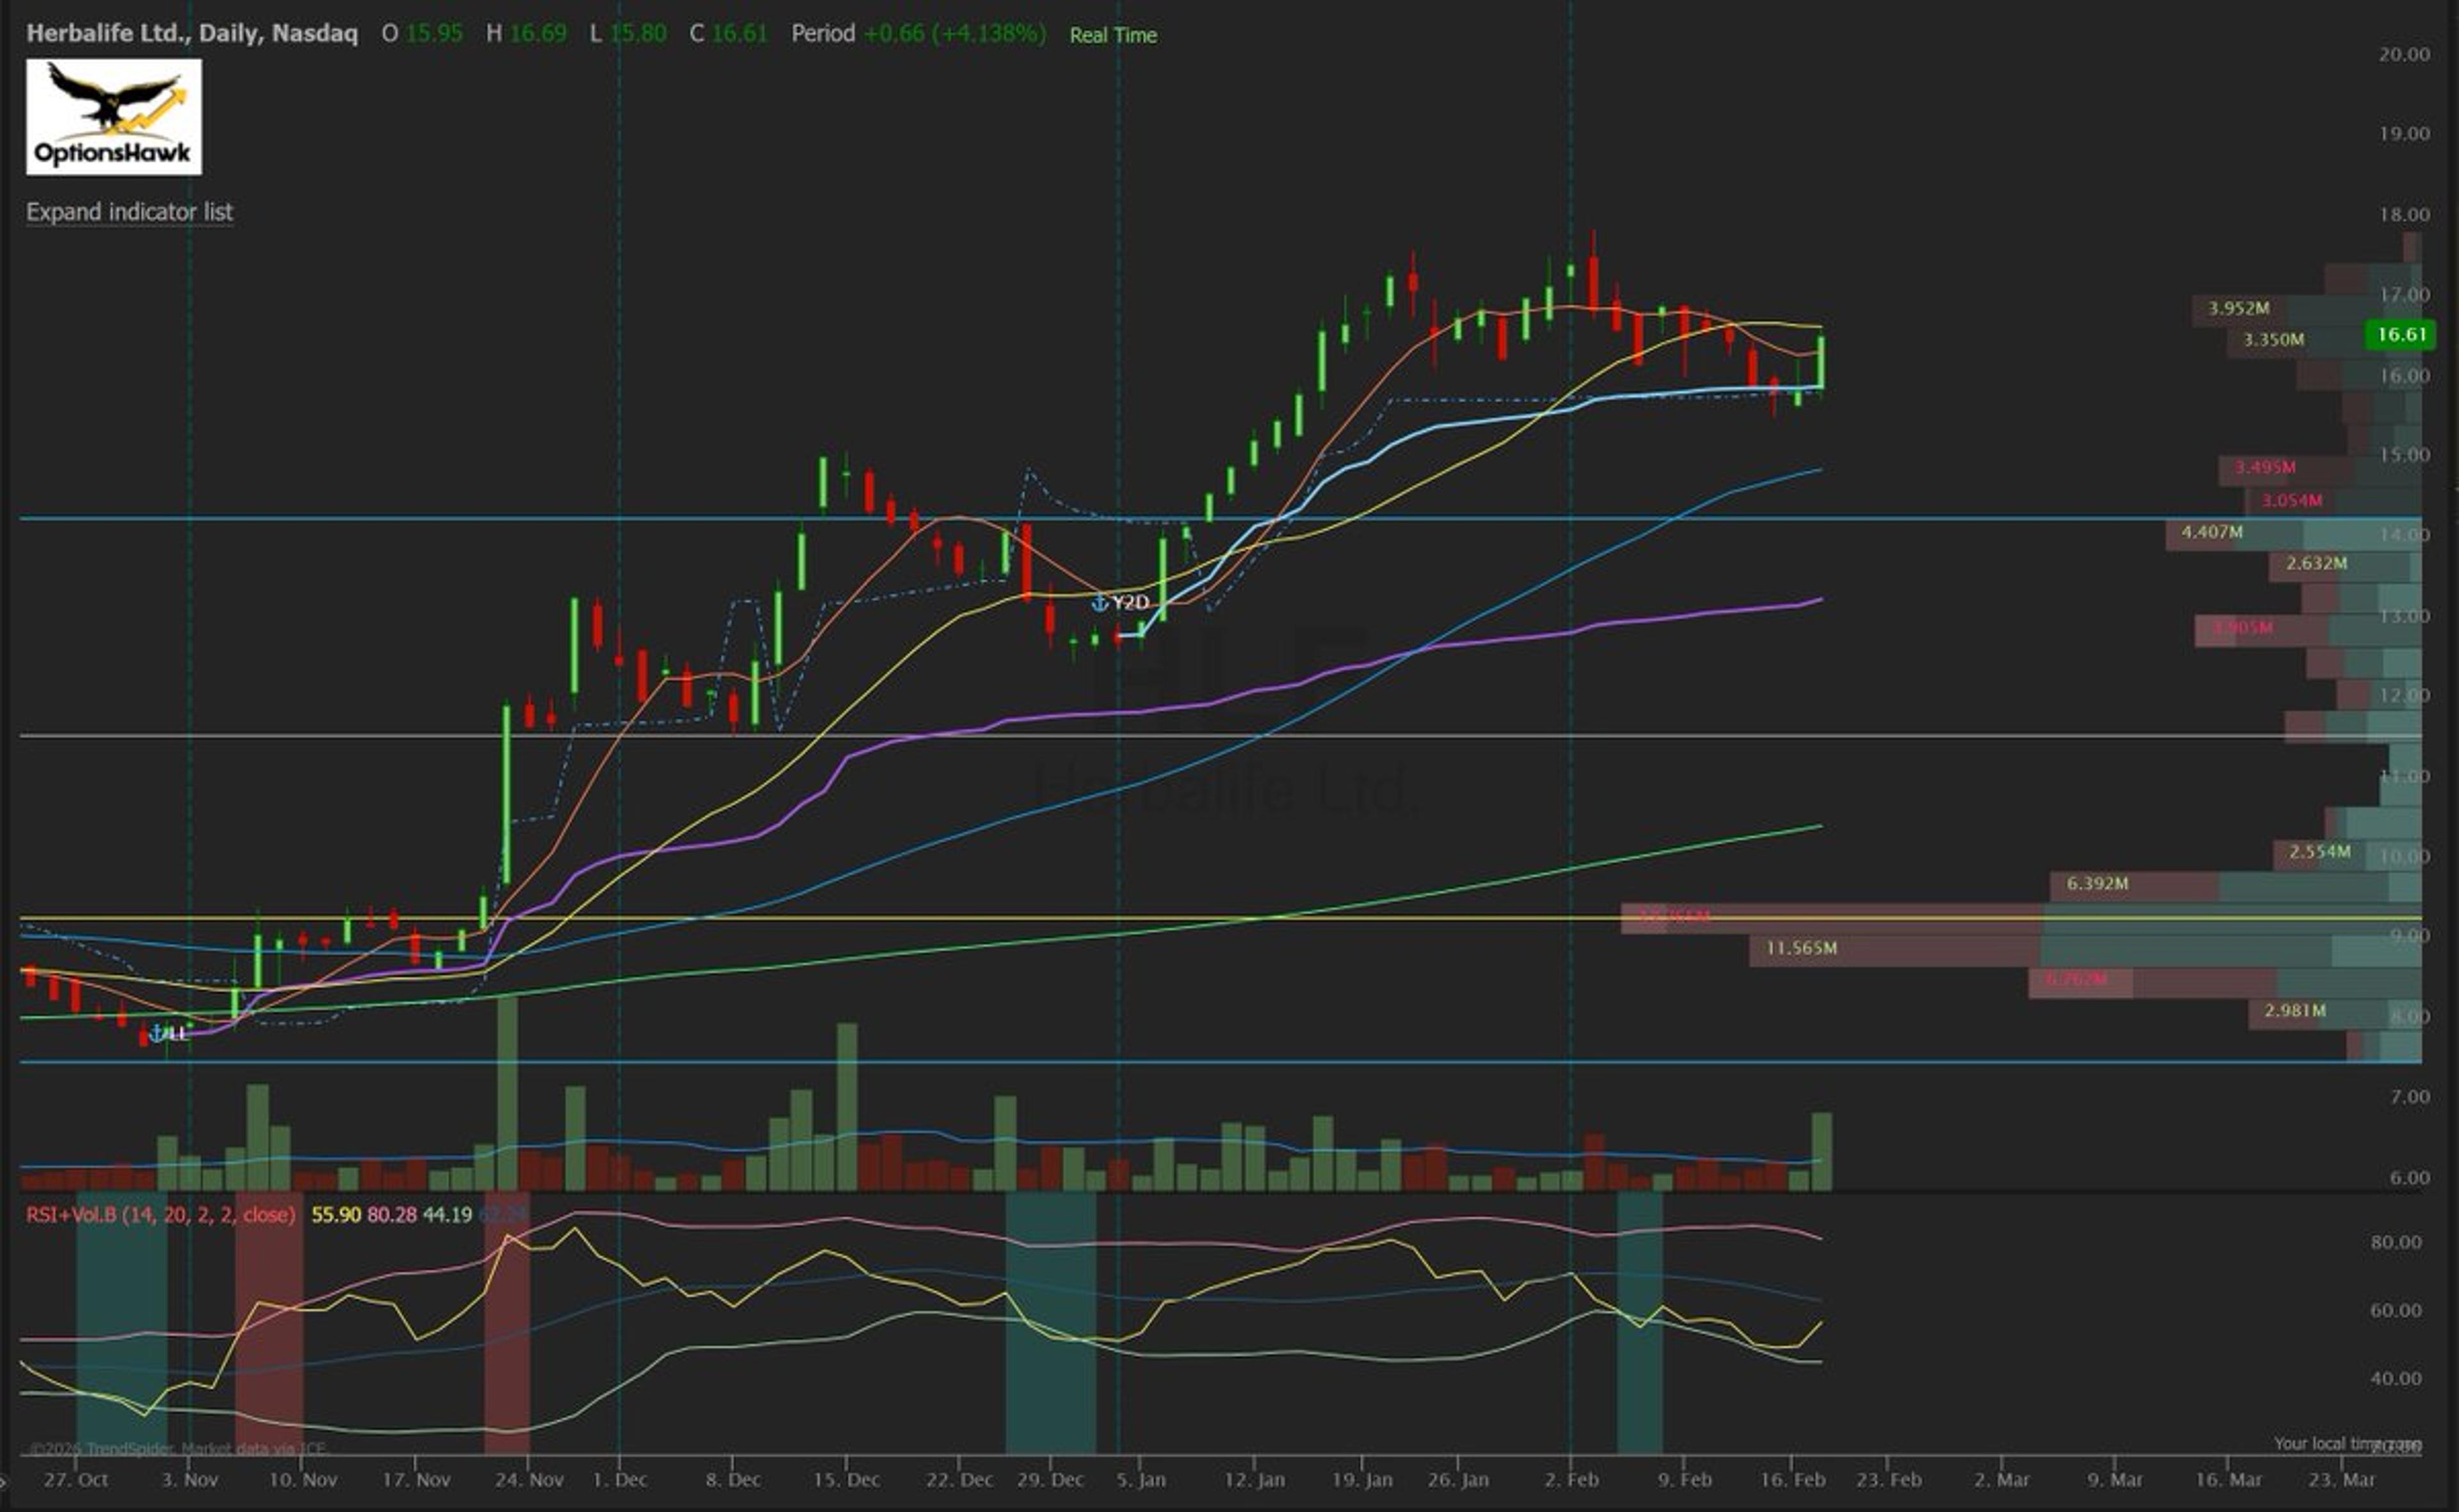This screenshot has width=2459, height=1512.
Task: Click the 4.407M volume profile label
Action: coord(2211,532)
